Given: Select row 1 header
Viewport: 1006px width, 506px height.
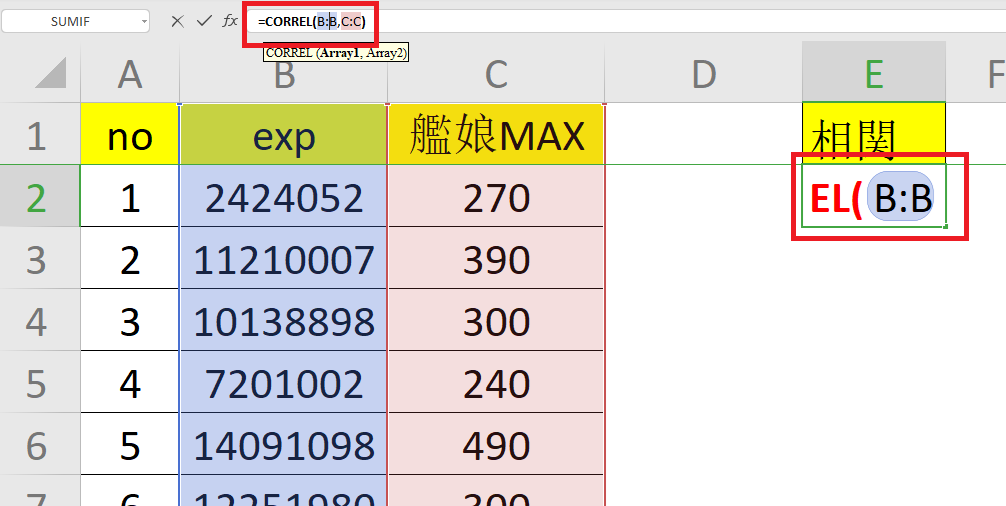Looking at the screenshot, I should 37,135.
